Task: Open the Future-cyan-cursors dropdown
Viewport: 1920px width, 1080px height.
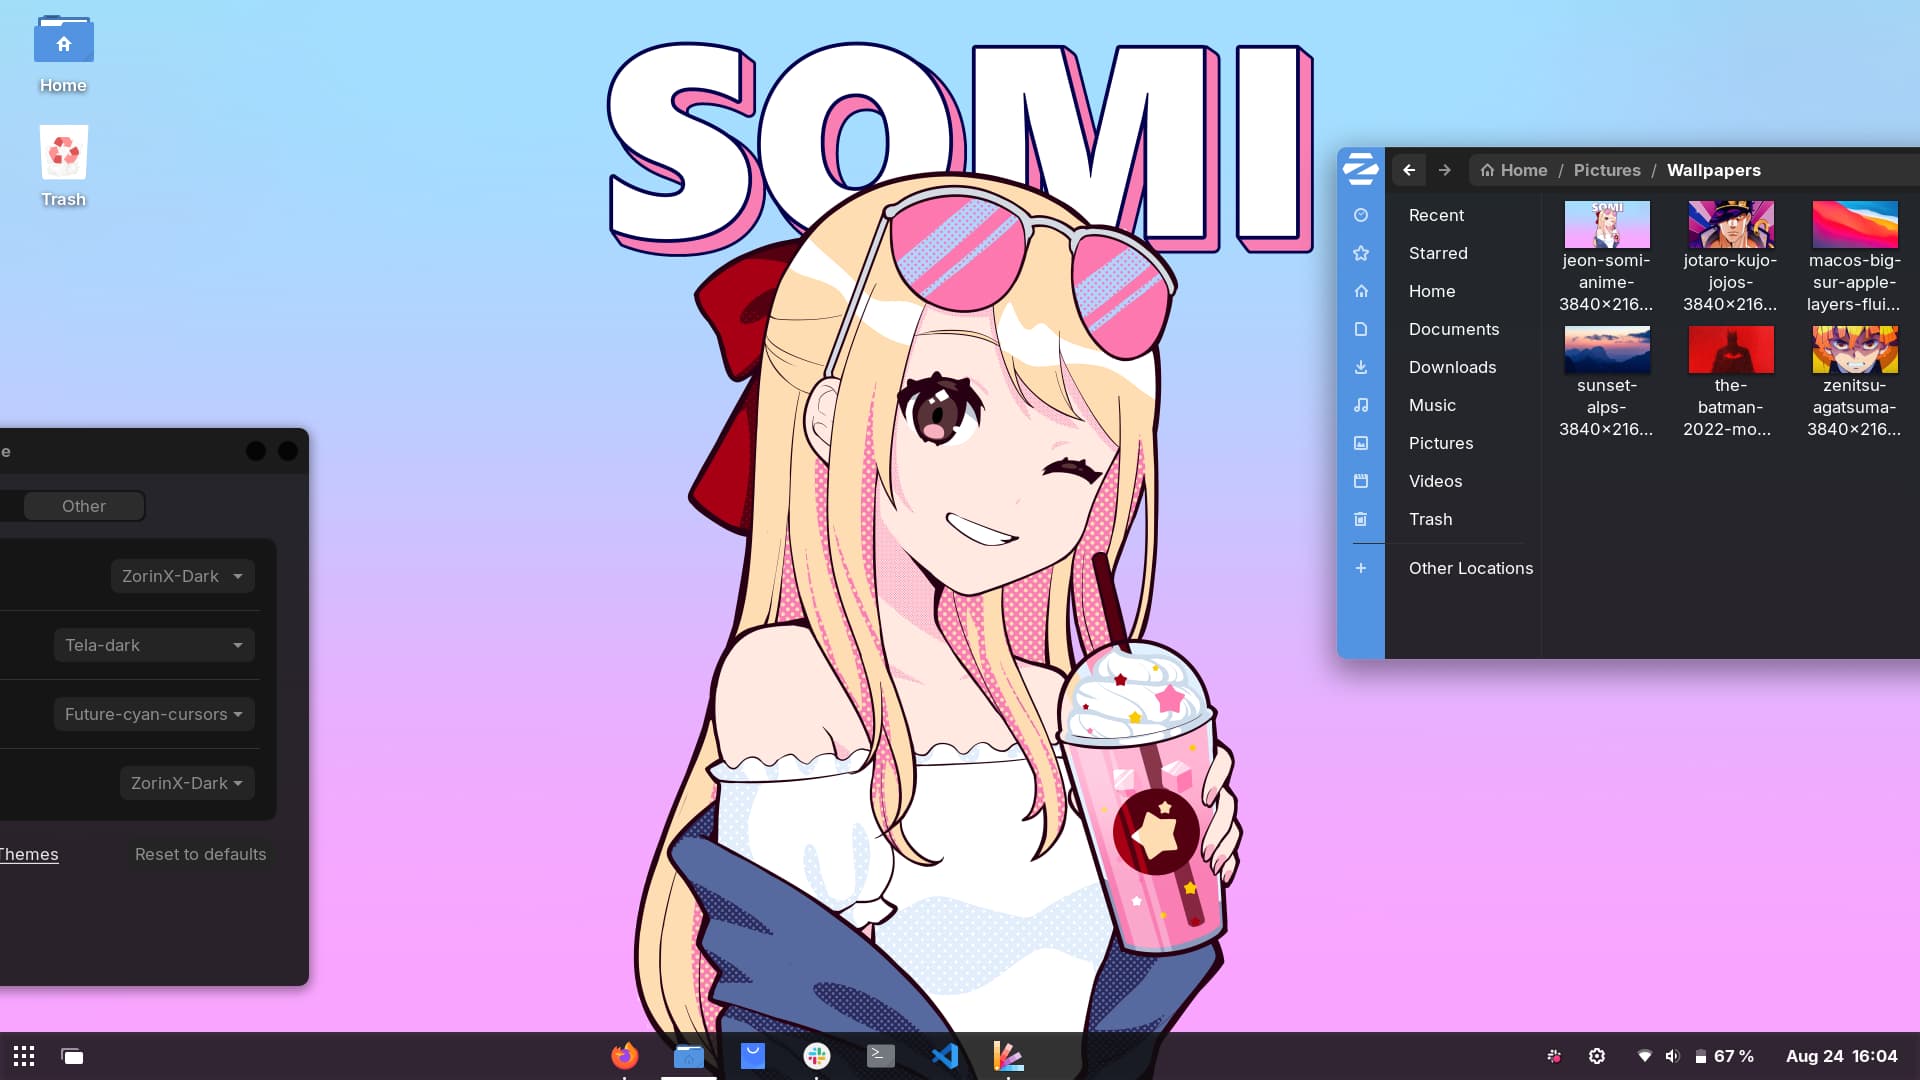Action: click(154, 714)
